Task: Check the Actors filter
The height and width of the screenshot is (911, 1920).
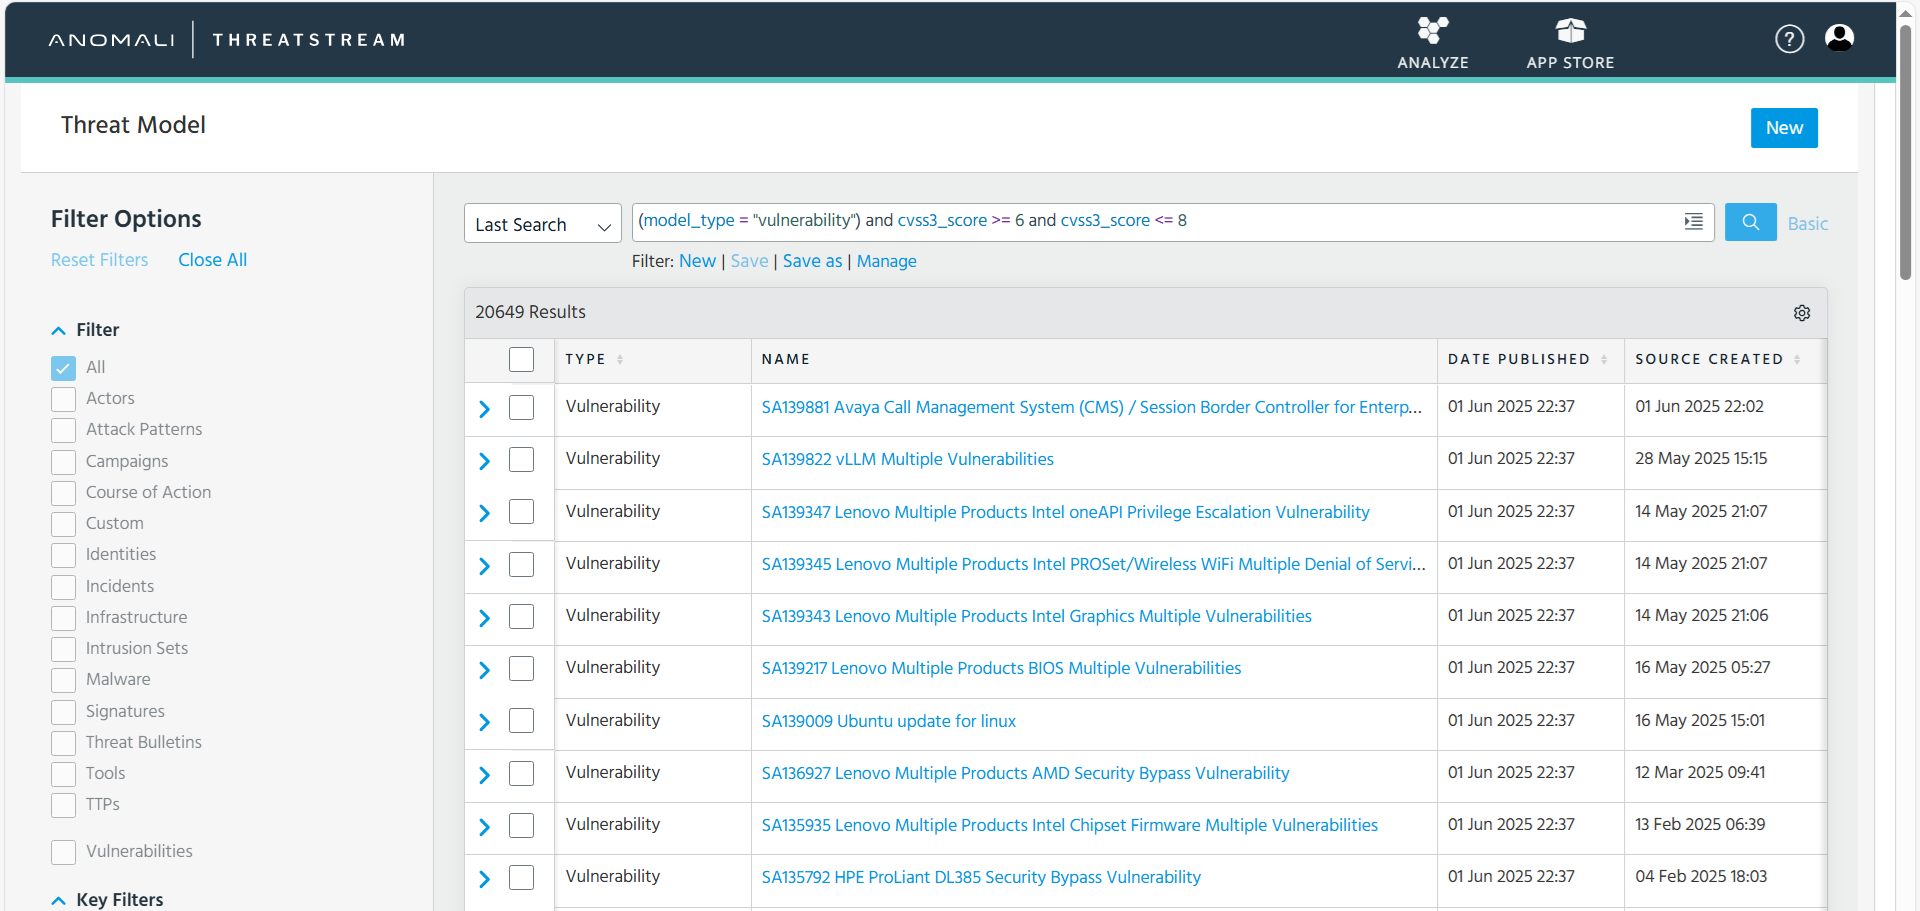Action: (x=63, y=399)
